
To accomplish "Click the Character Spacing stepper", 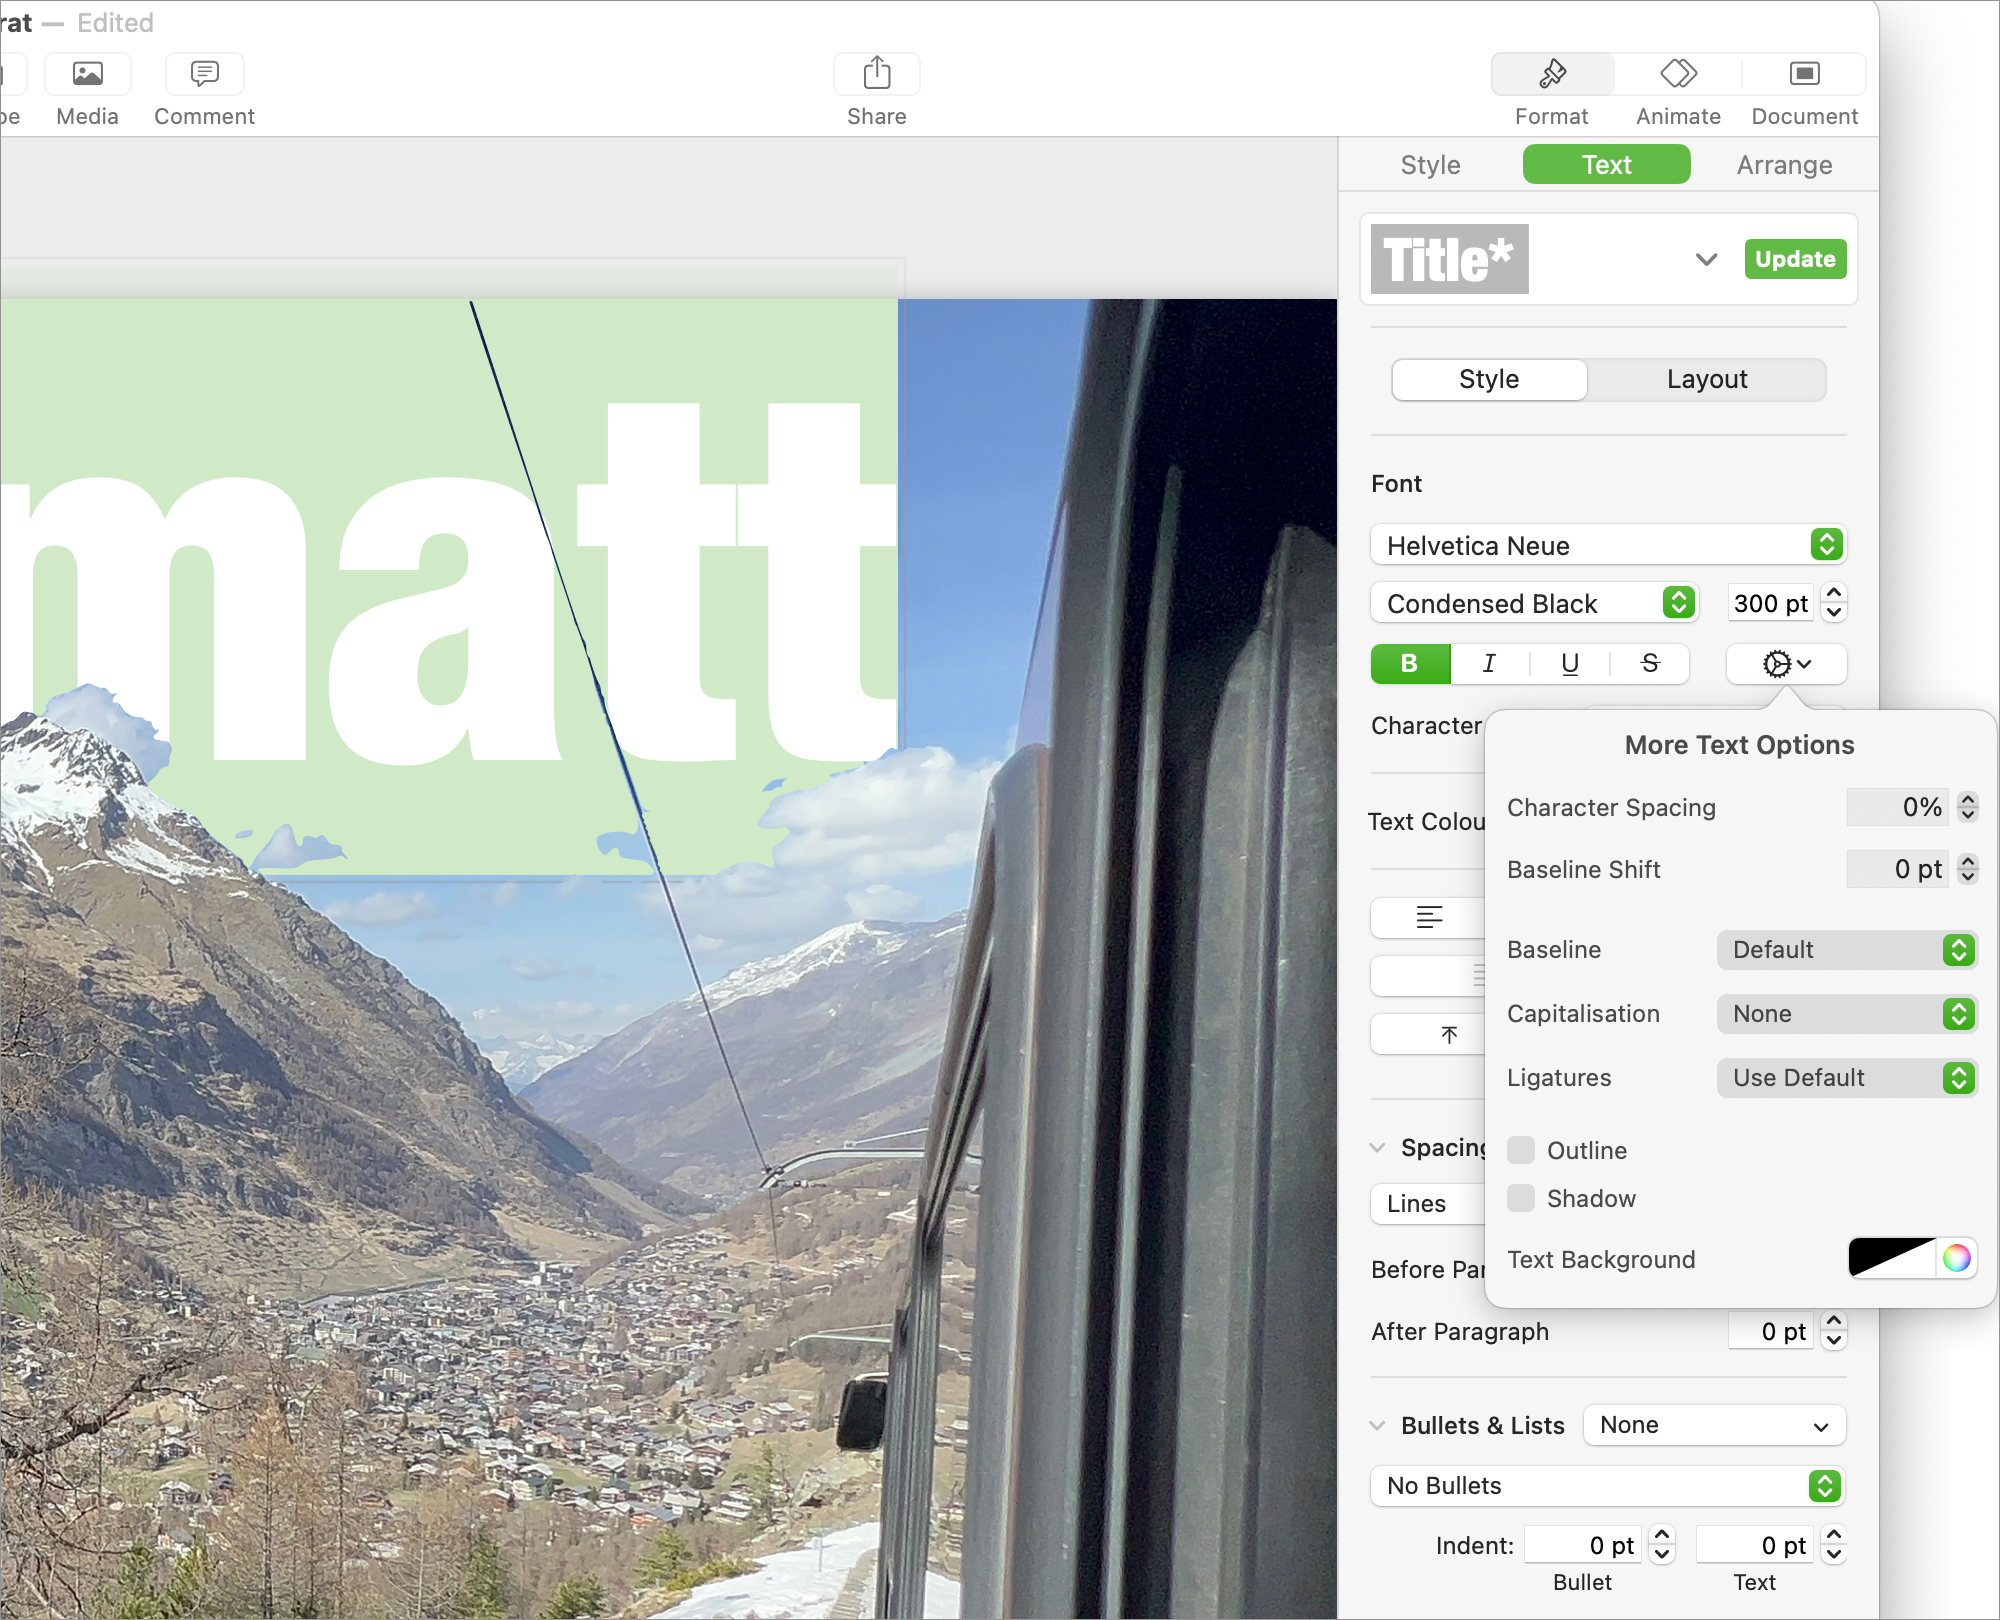I will pos(1968,807).
